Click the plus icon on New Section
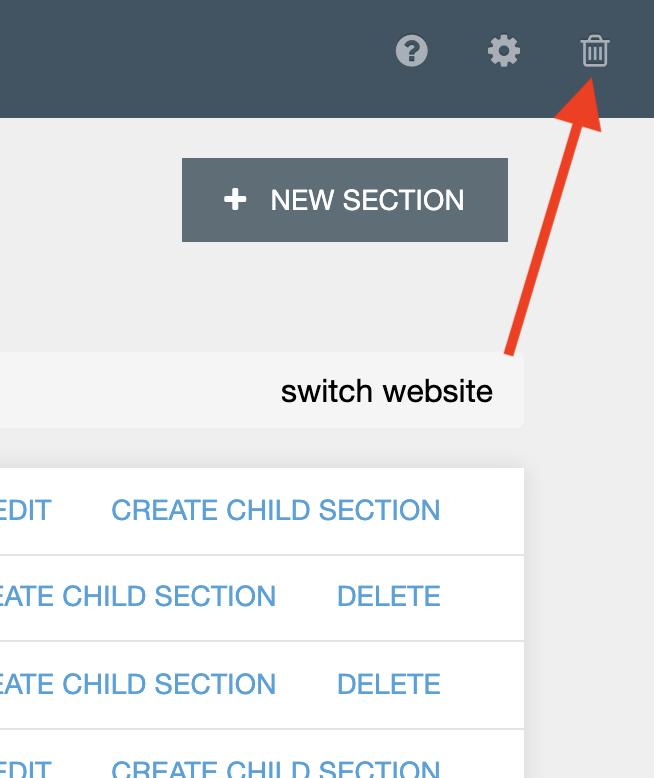Image resolution: width=654 pixels, height=778 pixels. [235, 200]
